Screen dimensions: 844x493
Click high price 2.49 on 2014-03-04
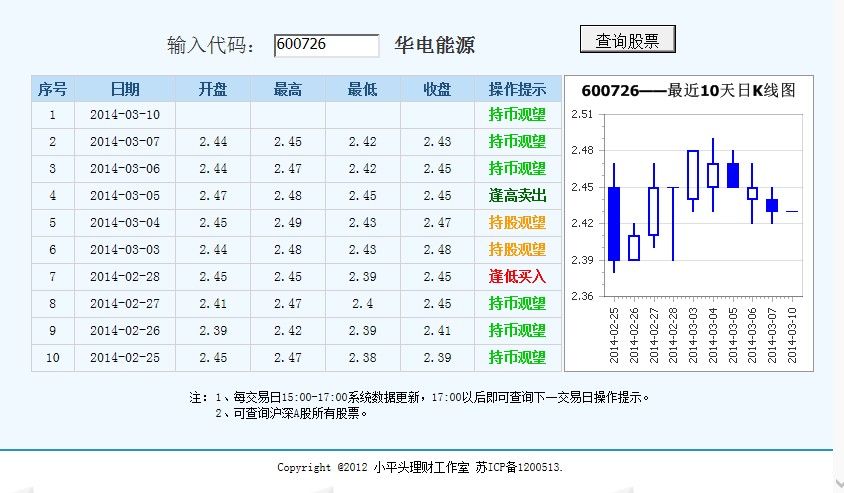click(288, 222)
